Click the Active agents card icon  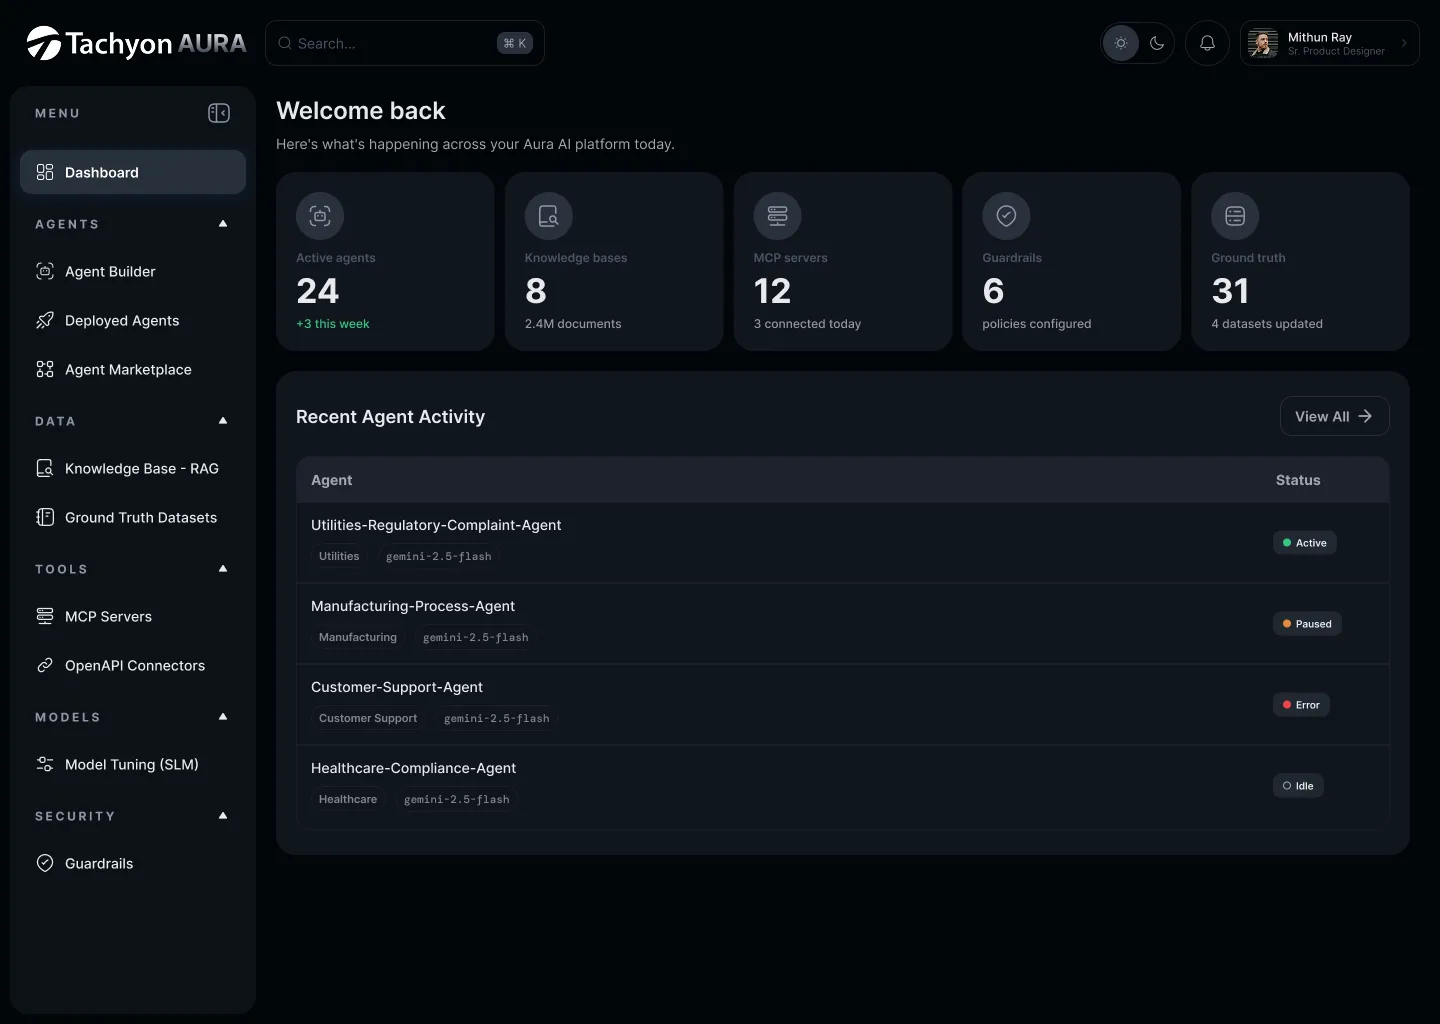[x=320, y=215]
